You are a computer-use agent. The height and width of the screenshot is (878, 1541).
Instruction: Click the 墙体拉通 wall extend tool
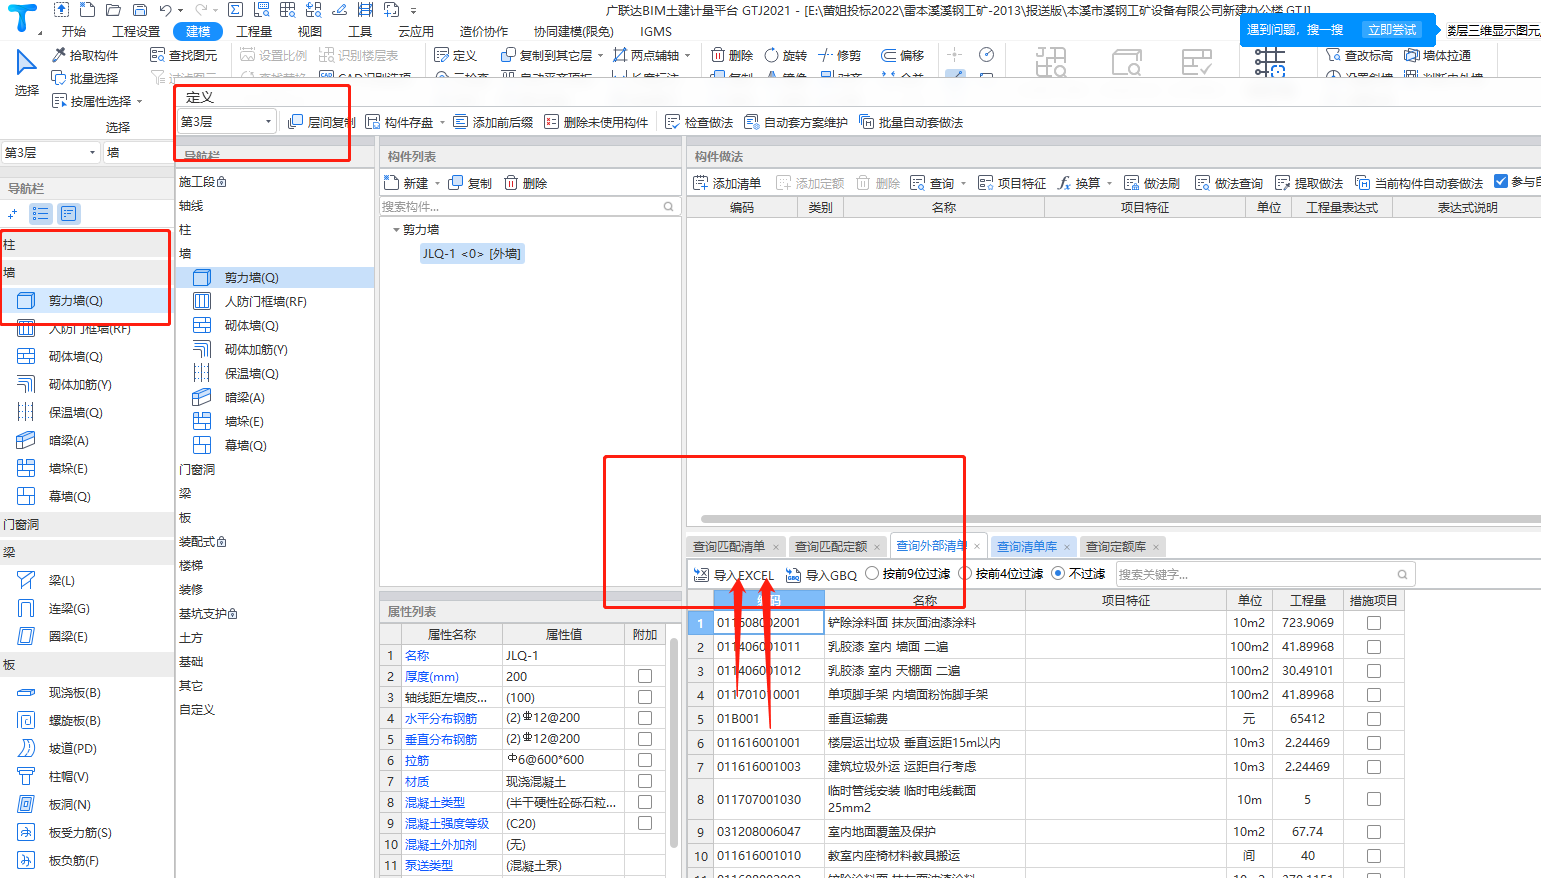pos(1437,55)
